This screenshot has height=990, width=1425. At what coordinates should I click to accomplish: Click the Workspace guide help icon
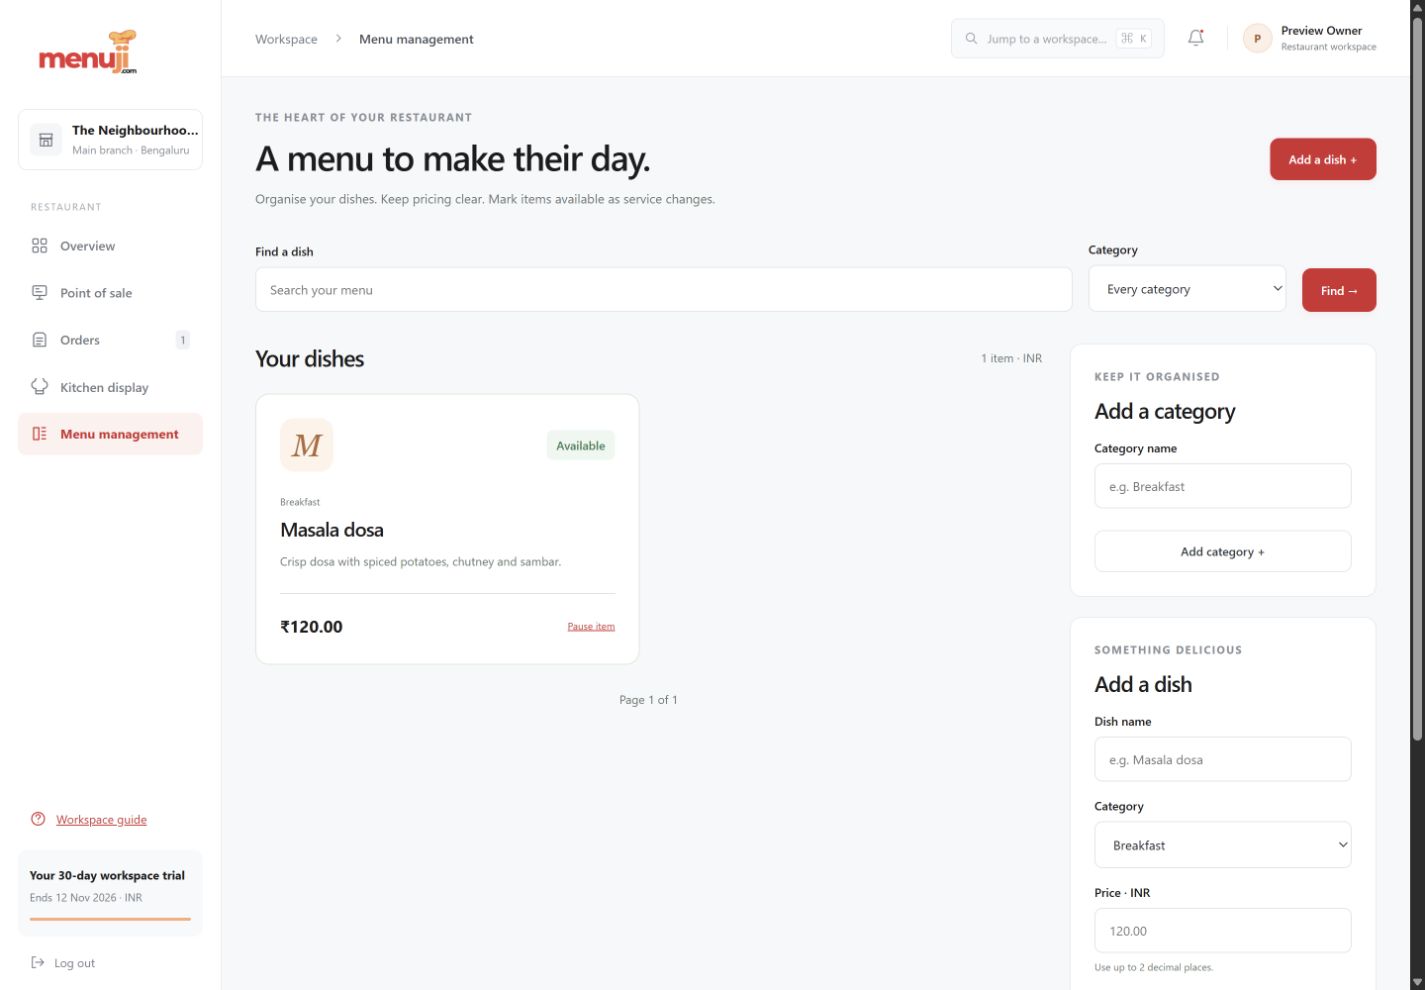click(x=38, y=819)
